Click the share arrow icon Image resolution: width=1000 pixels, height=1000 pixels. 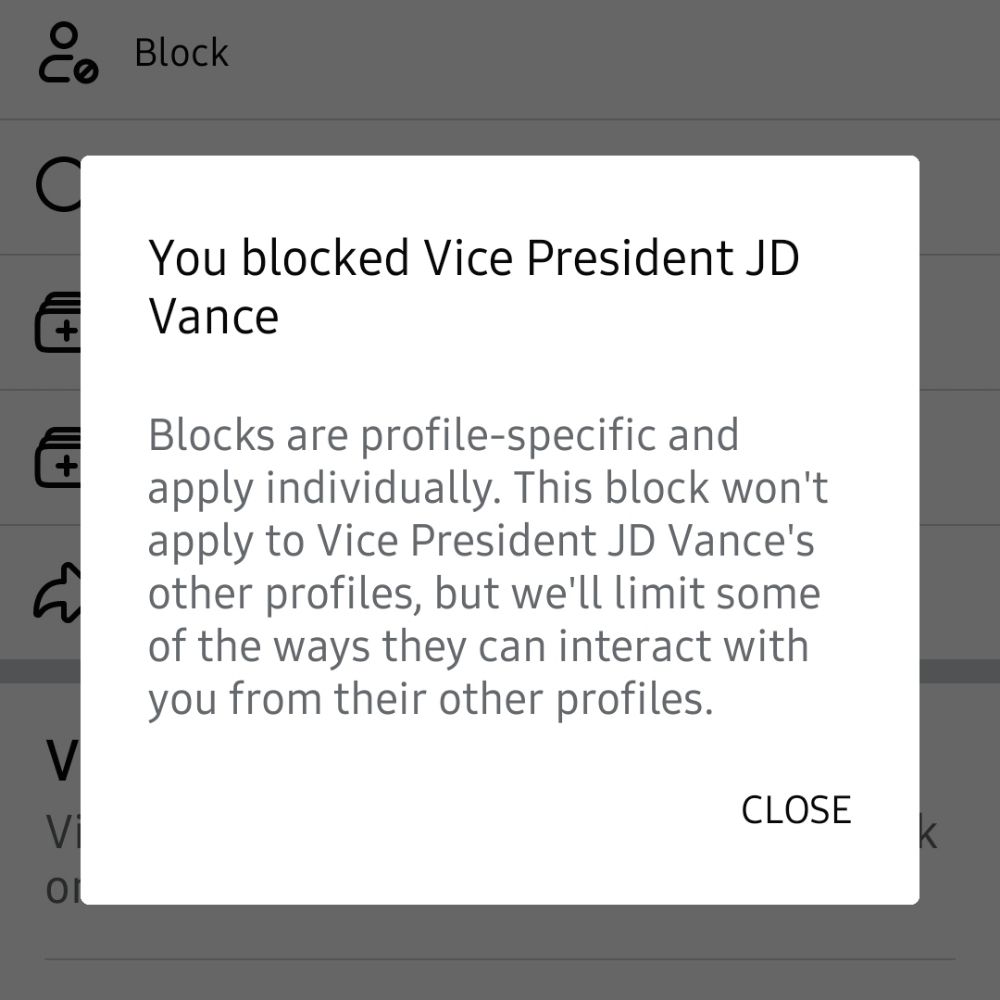57,593
